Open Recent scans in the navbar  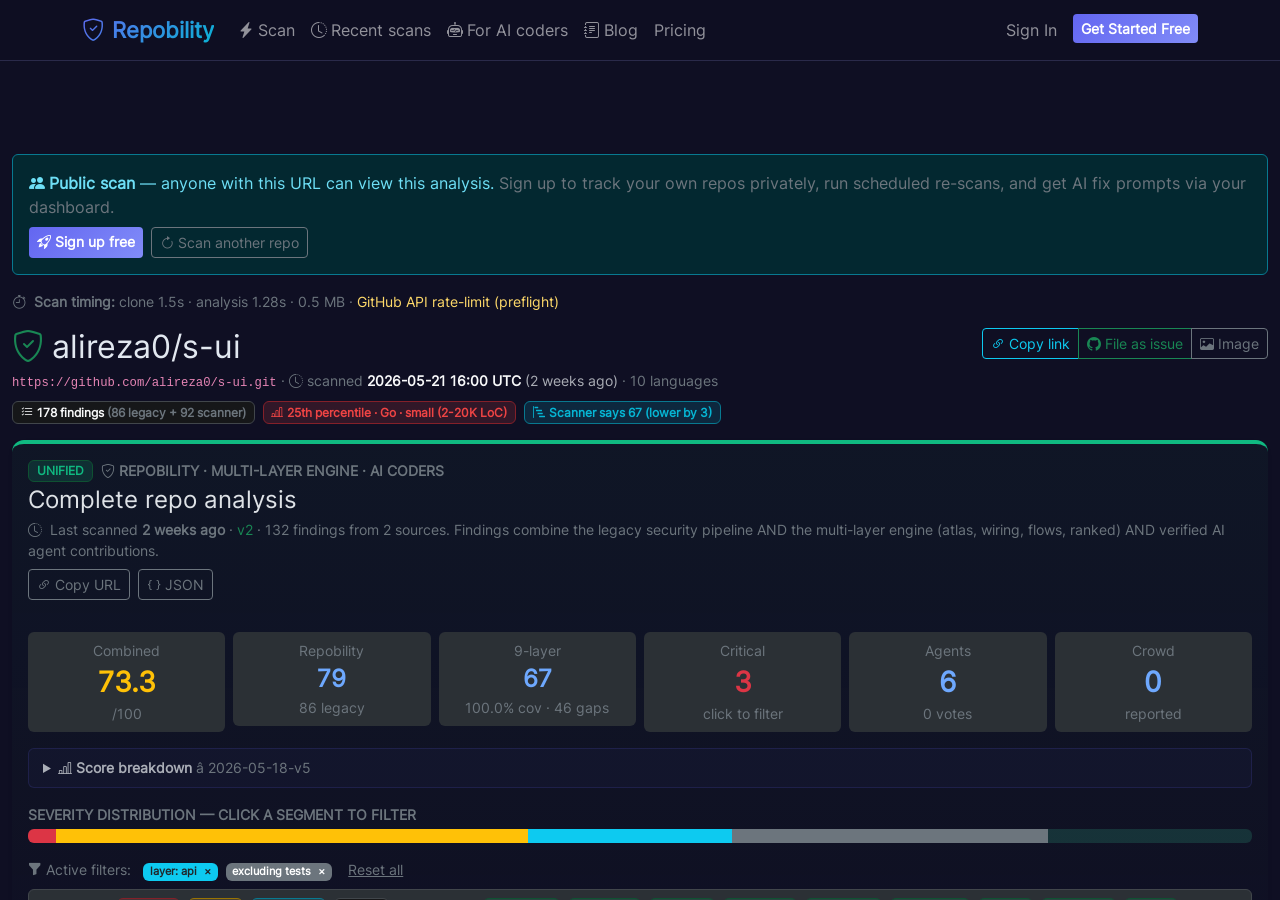point(371,30)
